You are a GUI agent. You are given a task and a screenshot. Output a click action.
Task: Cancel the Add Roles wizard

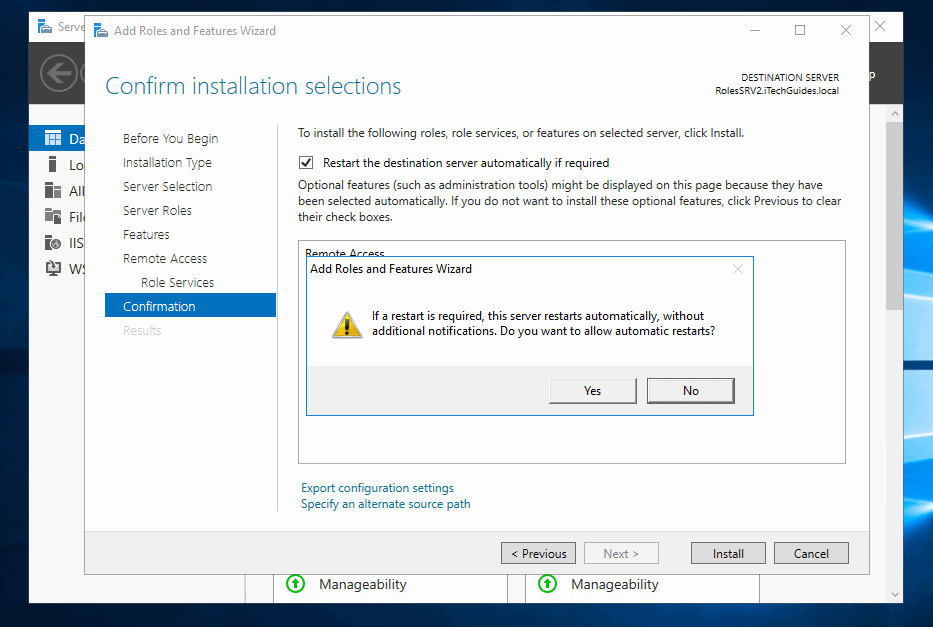[x=811, y=553]
